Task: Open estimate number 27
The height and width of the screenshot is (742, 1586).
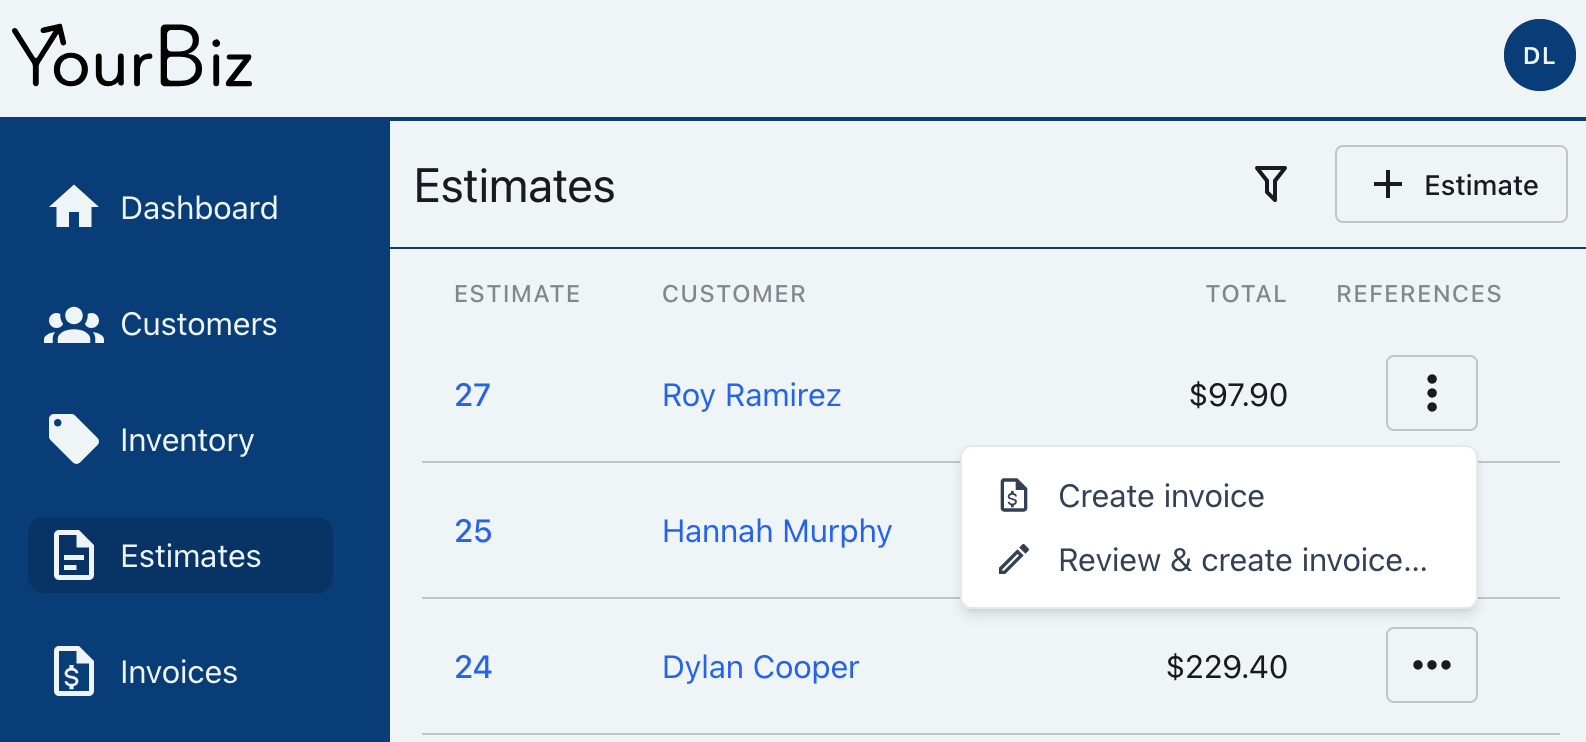Action: pyautogui.click(x=473, y=395)
